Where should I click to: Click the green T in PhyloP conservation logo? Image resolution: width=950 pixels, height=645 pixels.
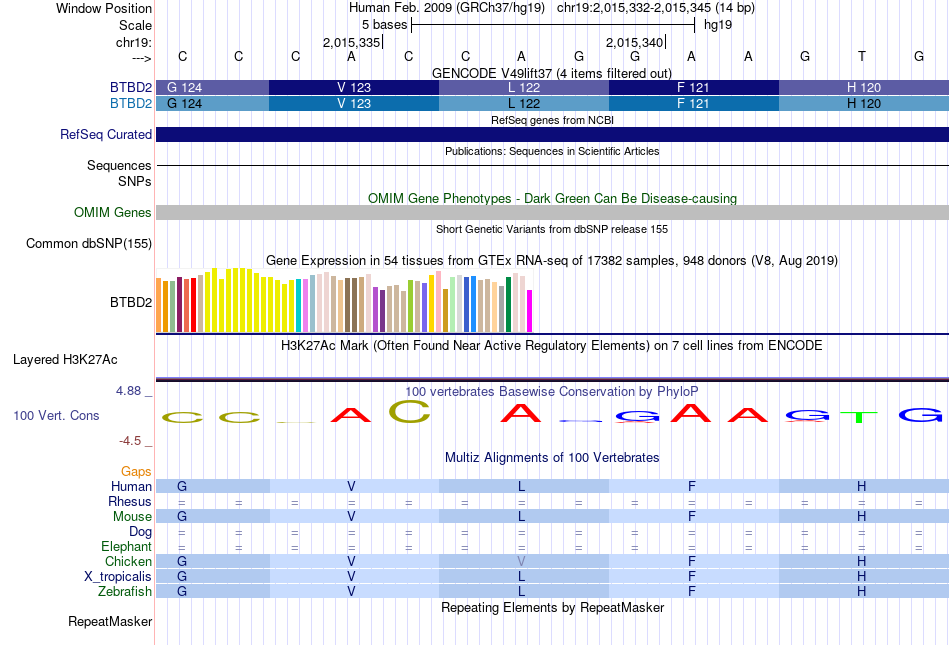(x=859, y=417)
